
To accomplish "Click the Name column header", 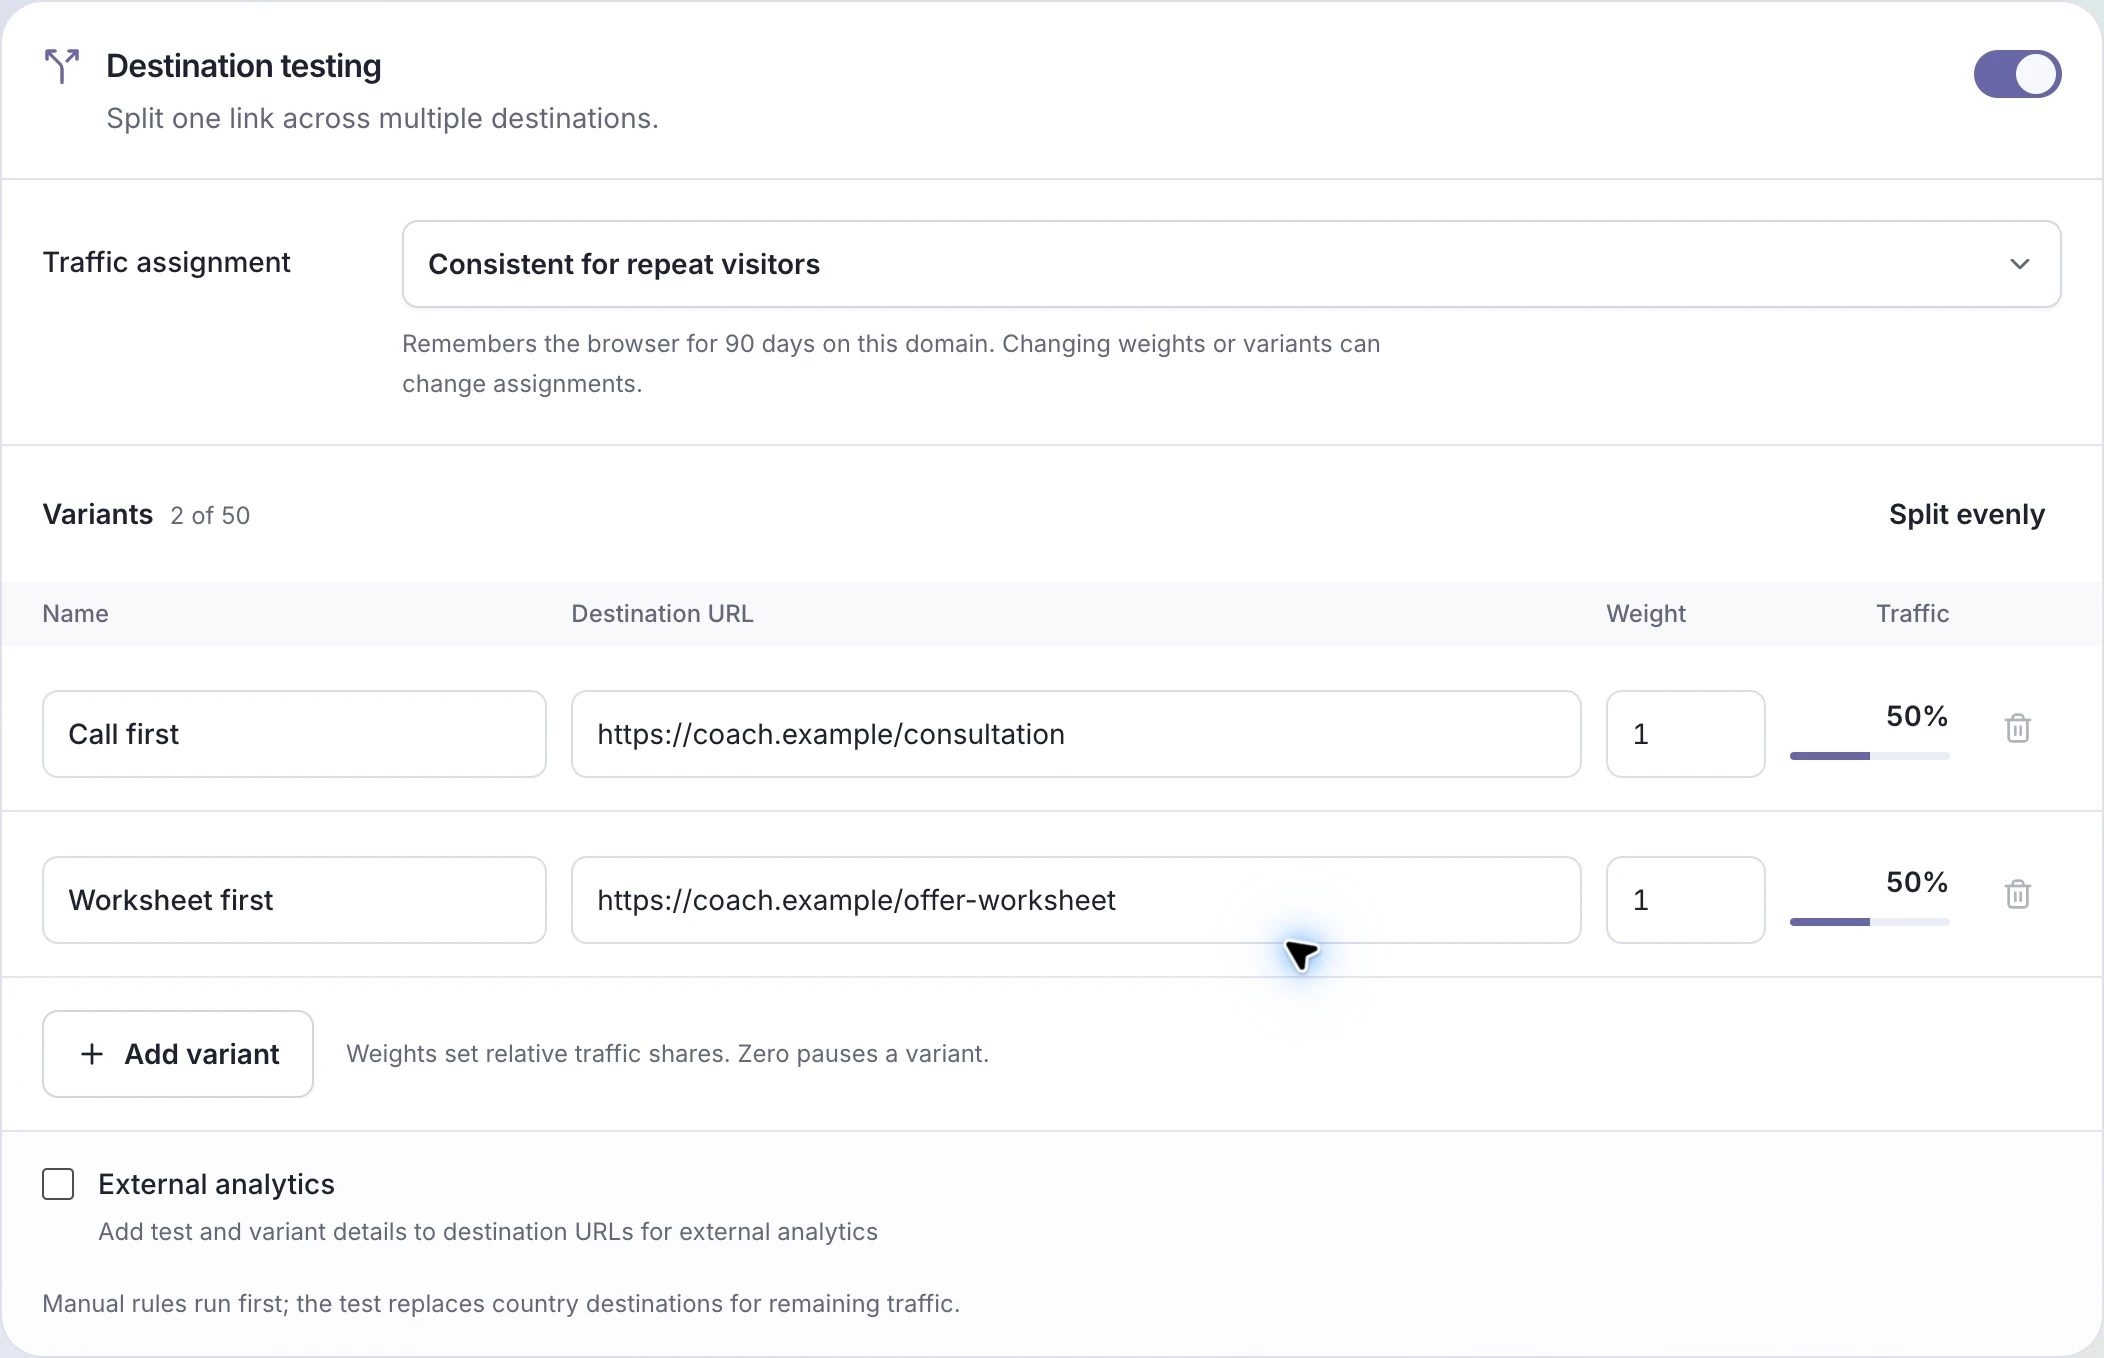I will [x=75, y=614].
